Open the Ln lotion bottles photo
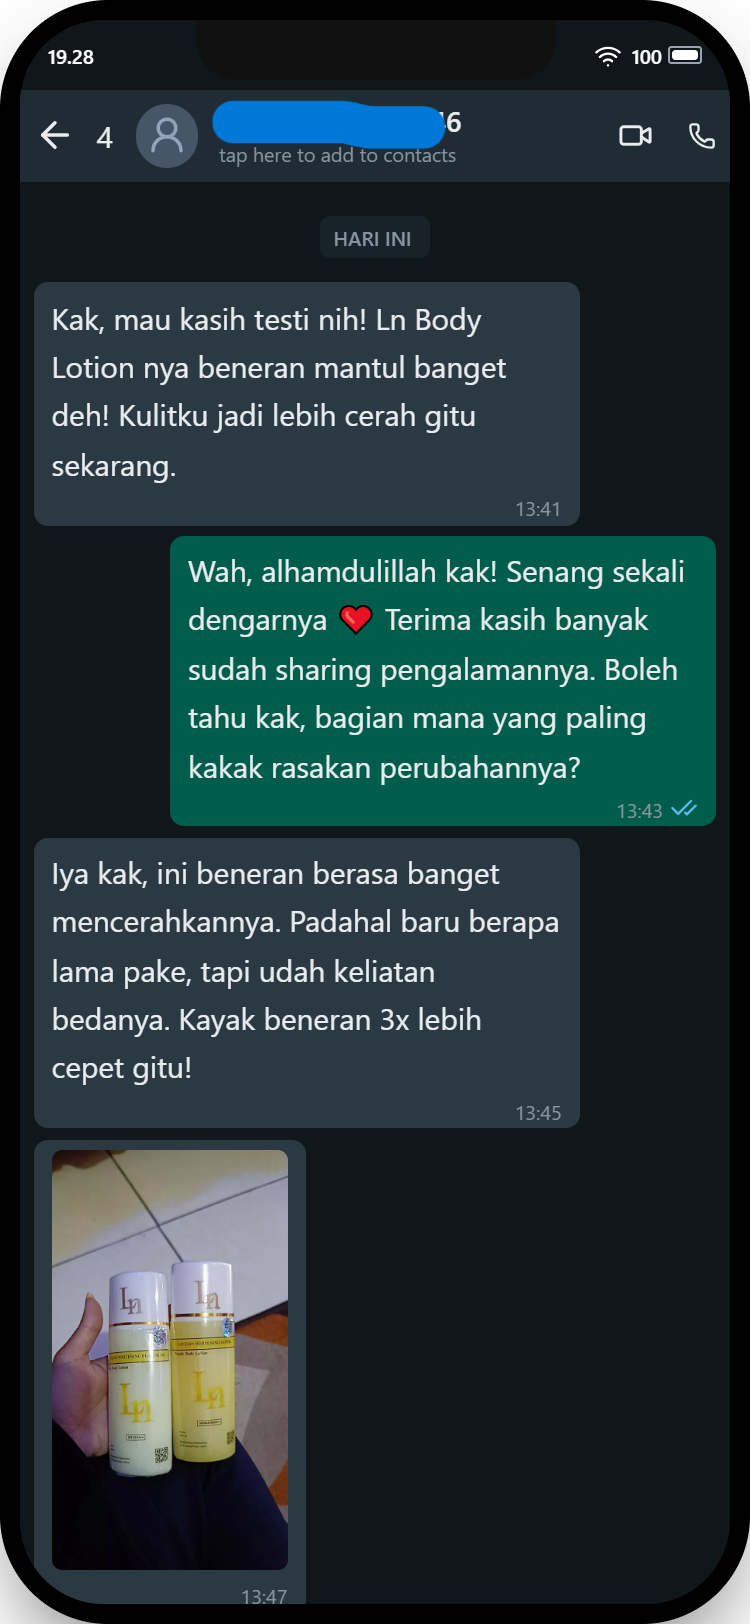The width and height of the screenshot is (750, 1624). pyautogui.click(x=170, y=1359)
